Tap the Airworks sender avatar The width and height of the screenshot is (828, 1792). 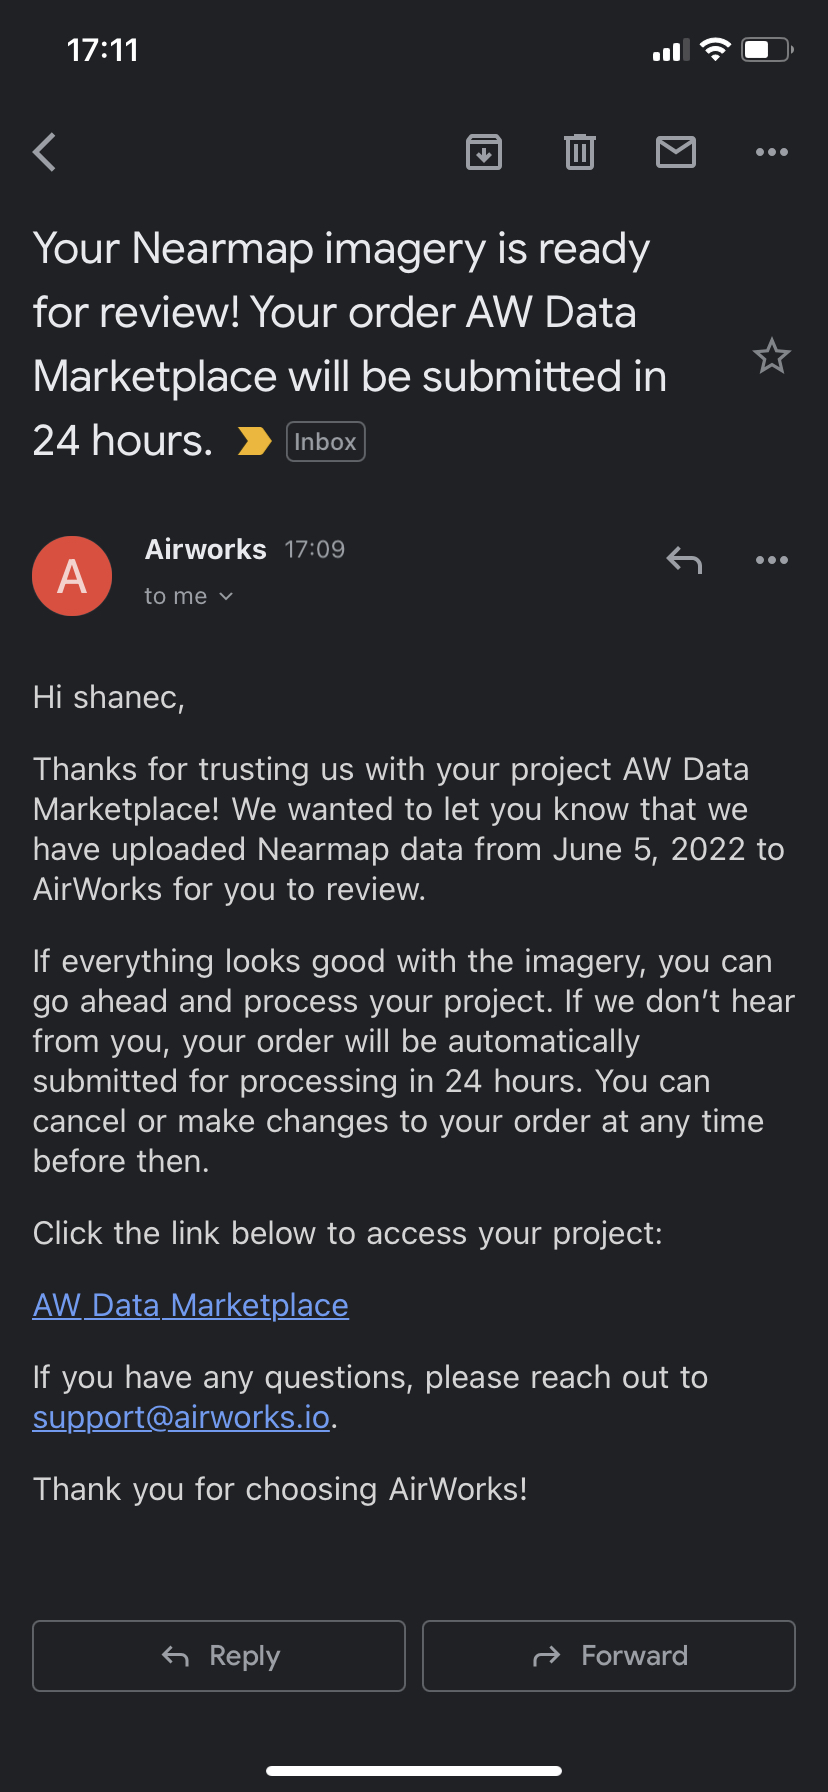(x=72, y=576)
